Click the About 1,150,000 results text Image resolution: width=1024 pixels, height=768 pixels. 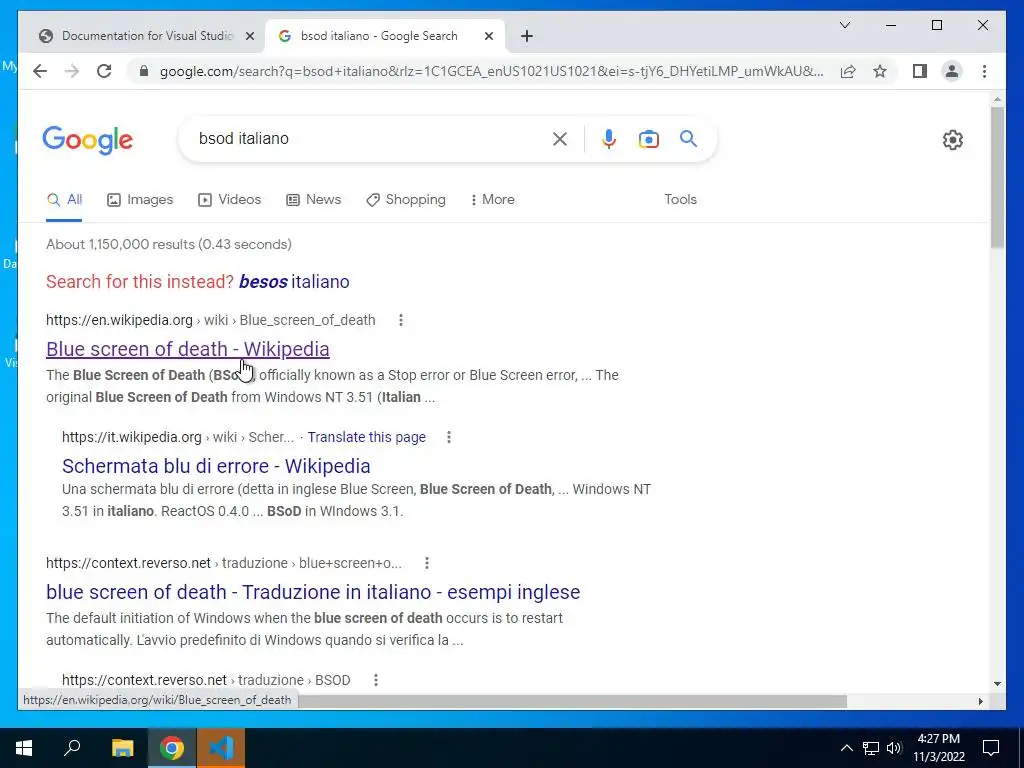pos(168,244)
